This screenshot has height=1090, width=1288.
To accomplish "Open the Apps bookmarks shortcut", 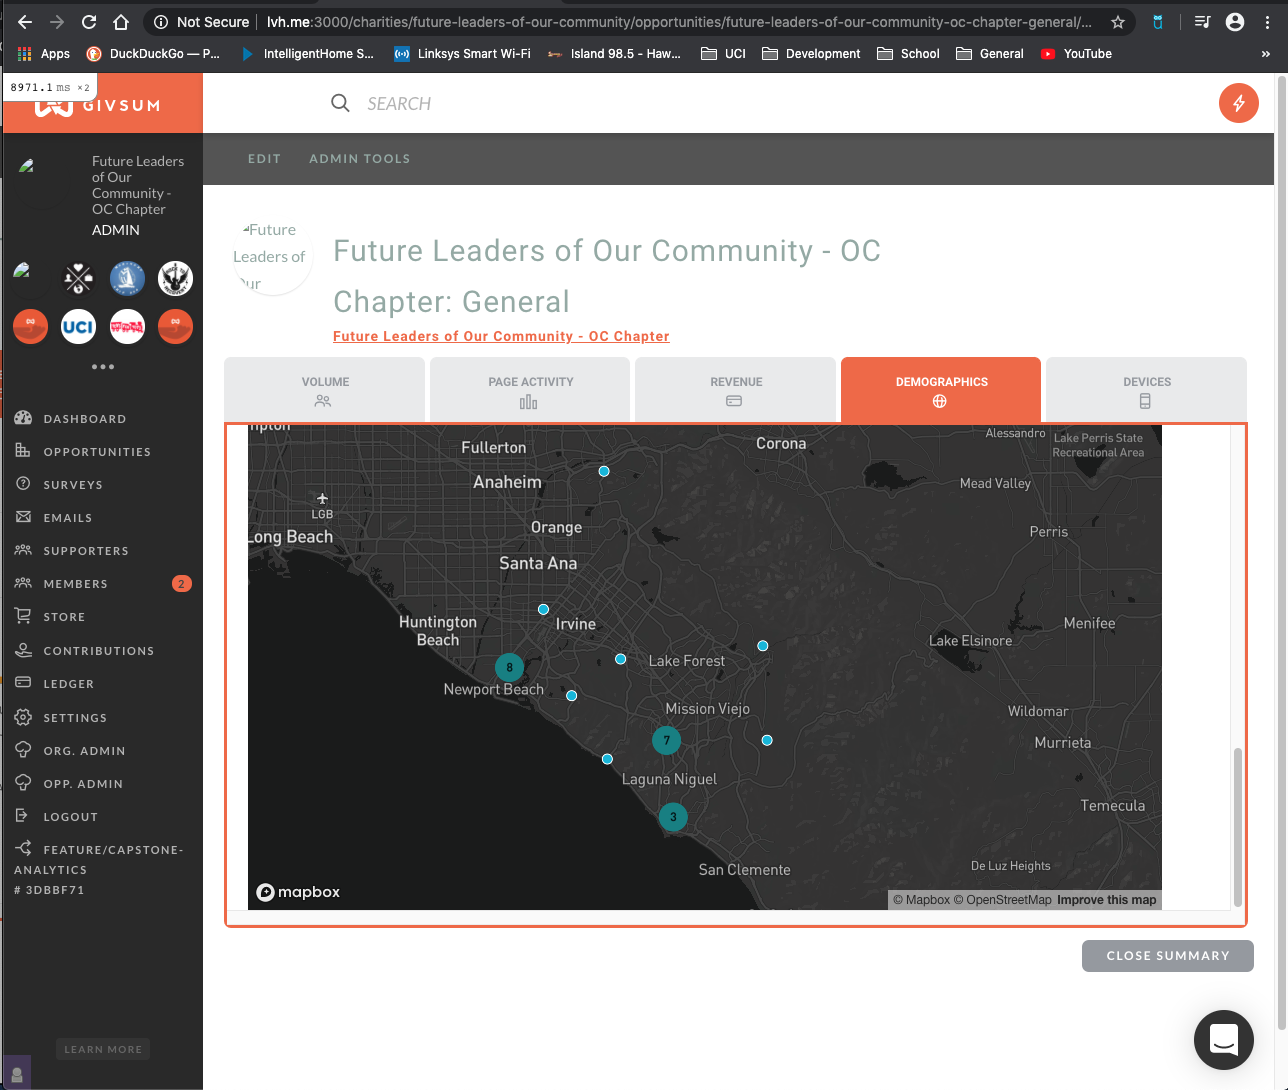I will 44,54.
